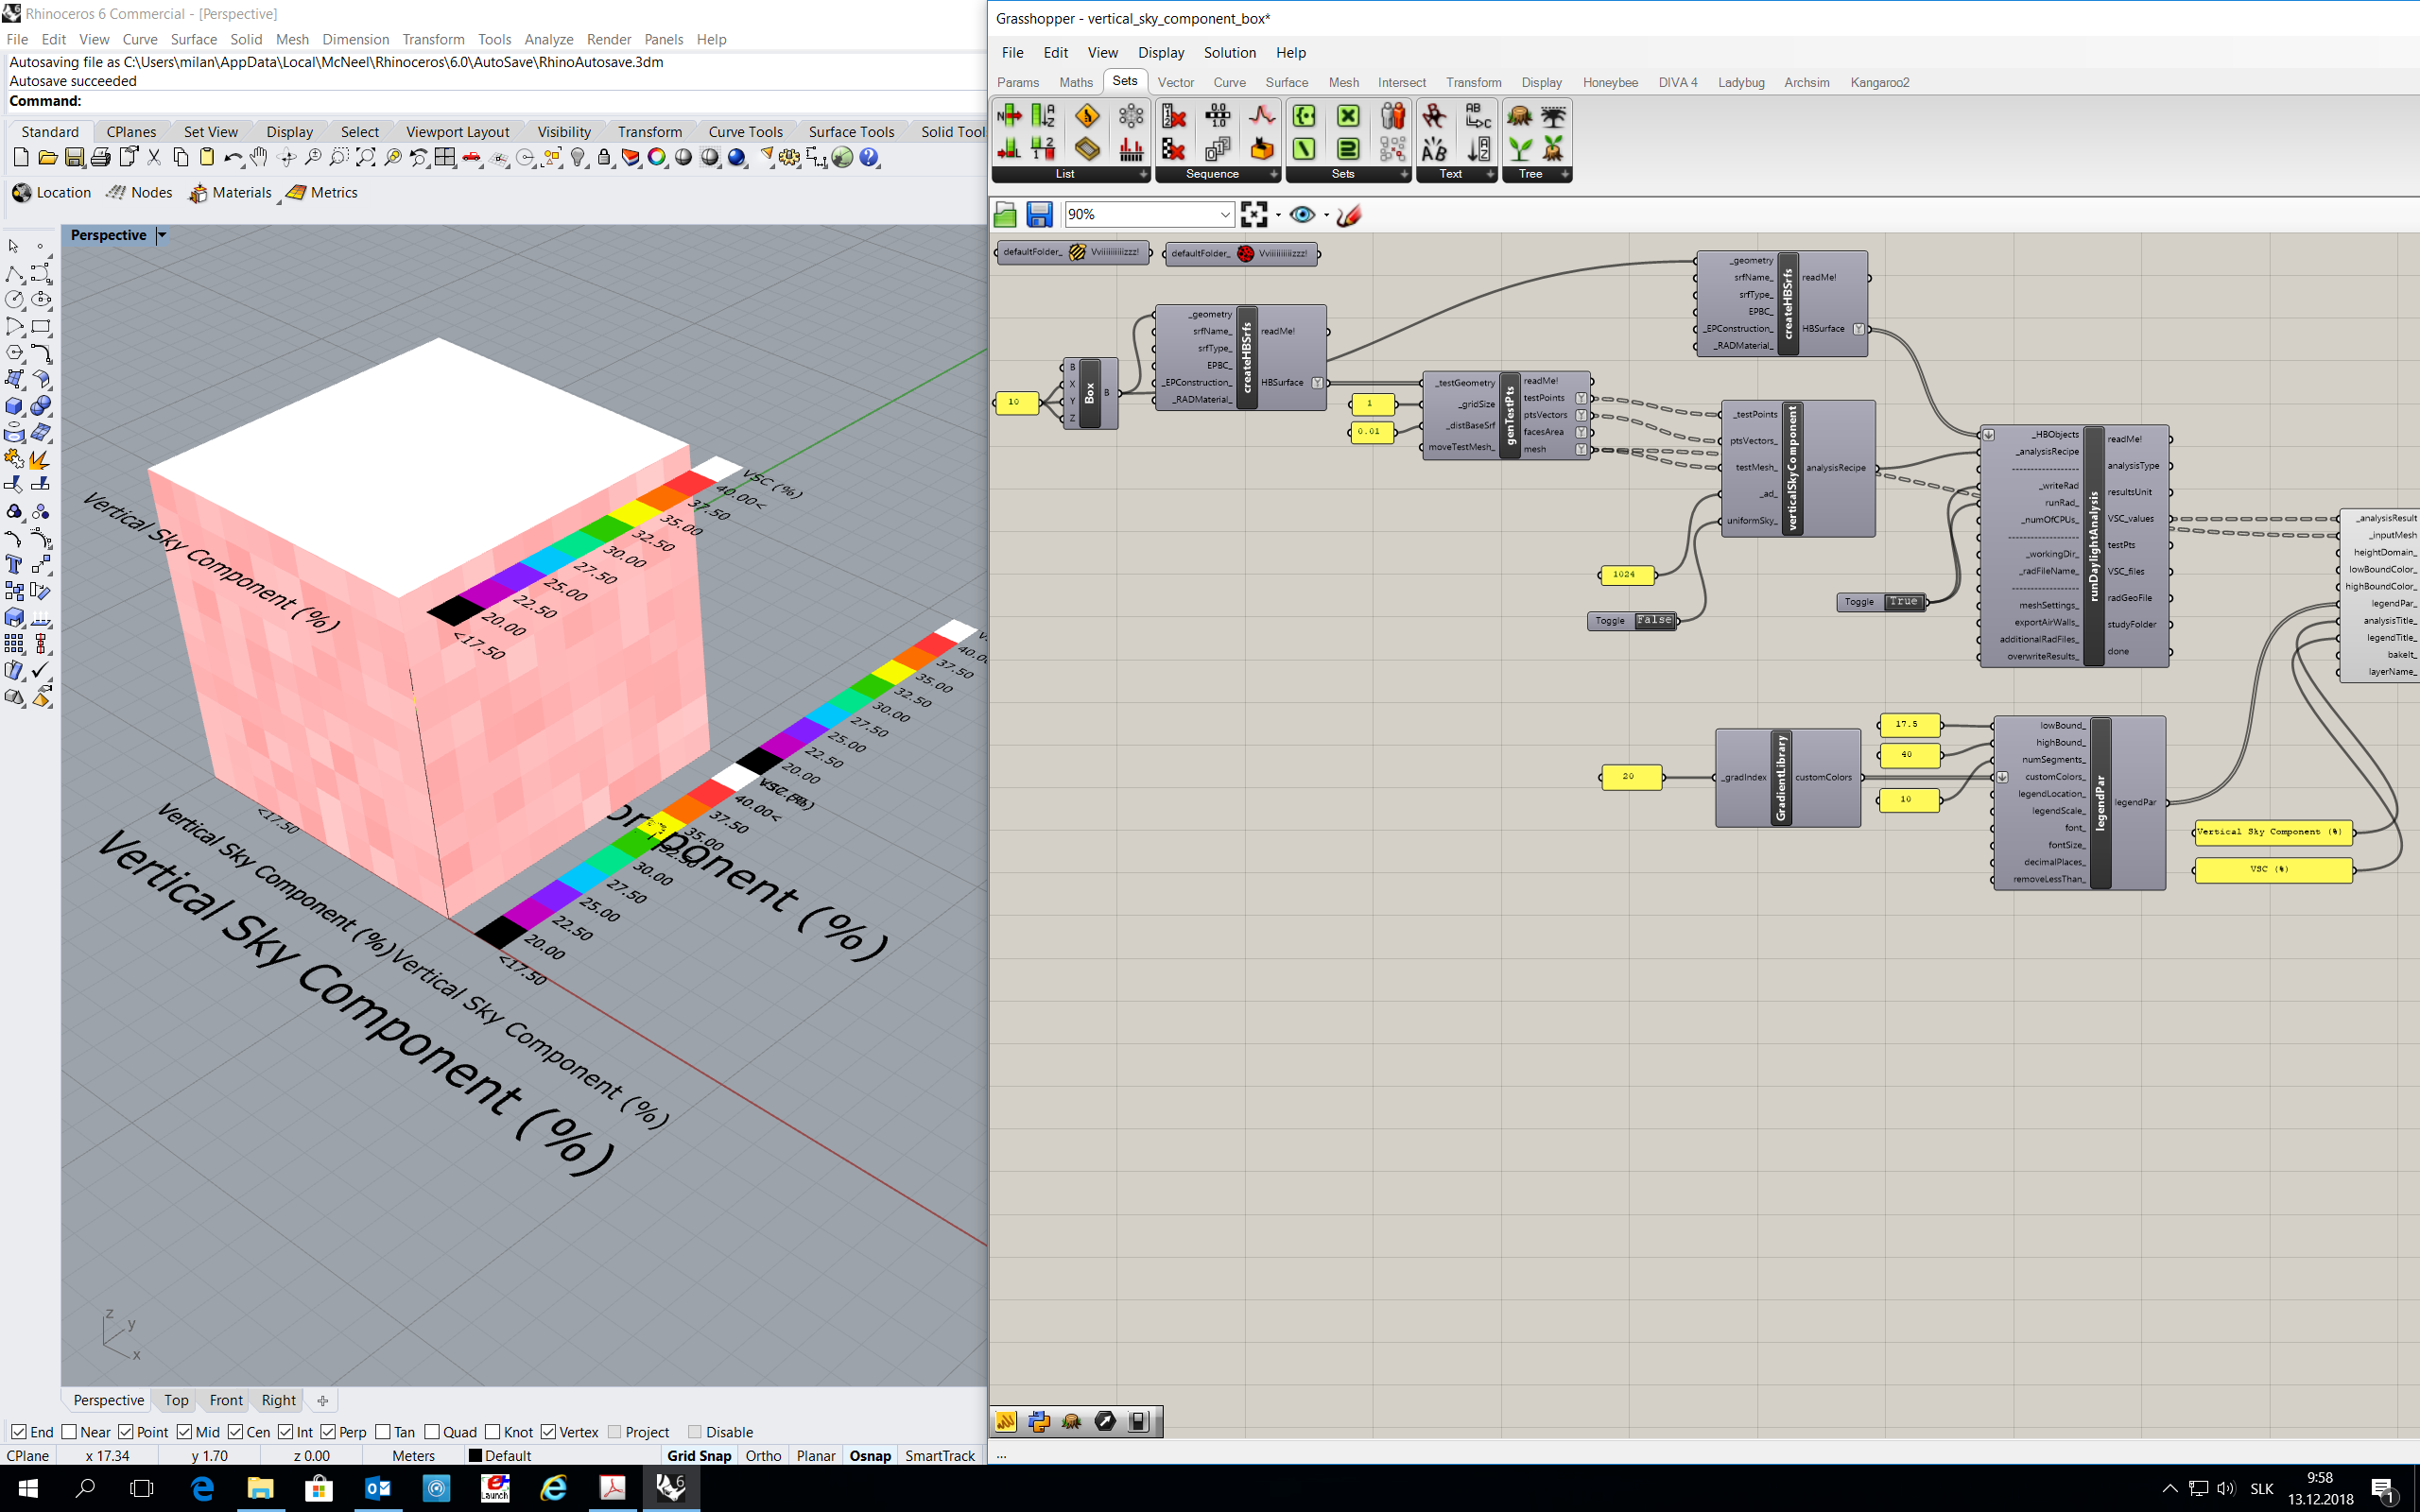The width and height of the screenshot is (2420, 1512).
Task: Expand the Perspective viewport title dropdown arrow
Action: click(x=162, y=235)
